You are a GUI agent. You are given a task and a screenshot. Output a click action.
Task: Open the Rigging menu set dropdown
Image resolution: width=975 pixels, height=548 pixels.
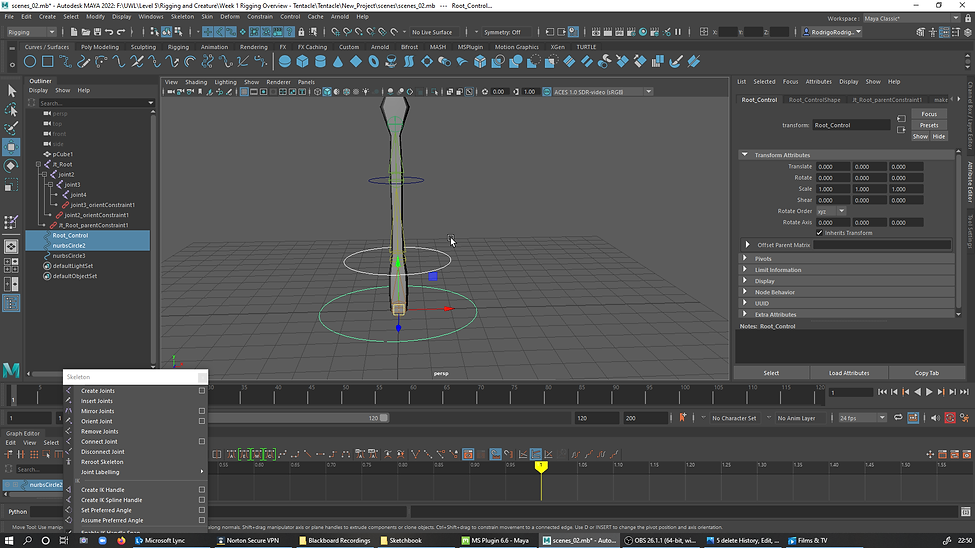click(31, 32)
